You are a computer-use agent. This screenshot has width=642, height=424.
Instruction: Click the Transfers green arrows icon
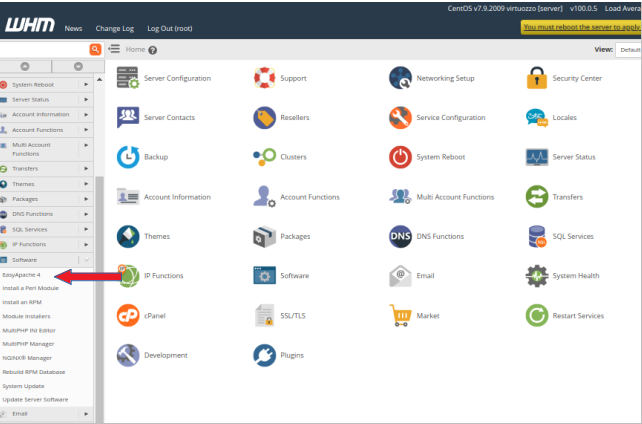coord(536,196)
